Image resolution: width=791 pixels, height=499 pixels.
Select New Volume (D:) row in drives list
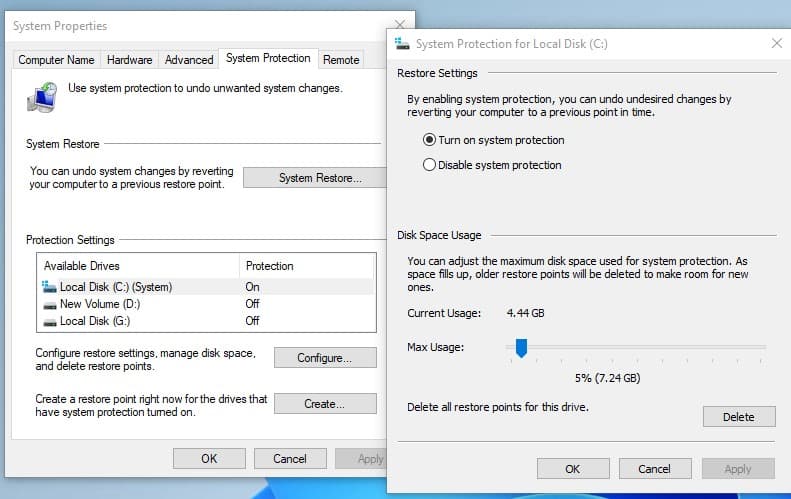tap(140, 304)
